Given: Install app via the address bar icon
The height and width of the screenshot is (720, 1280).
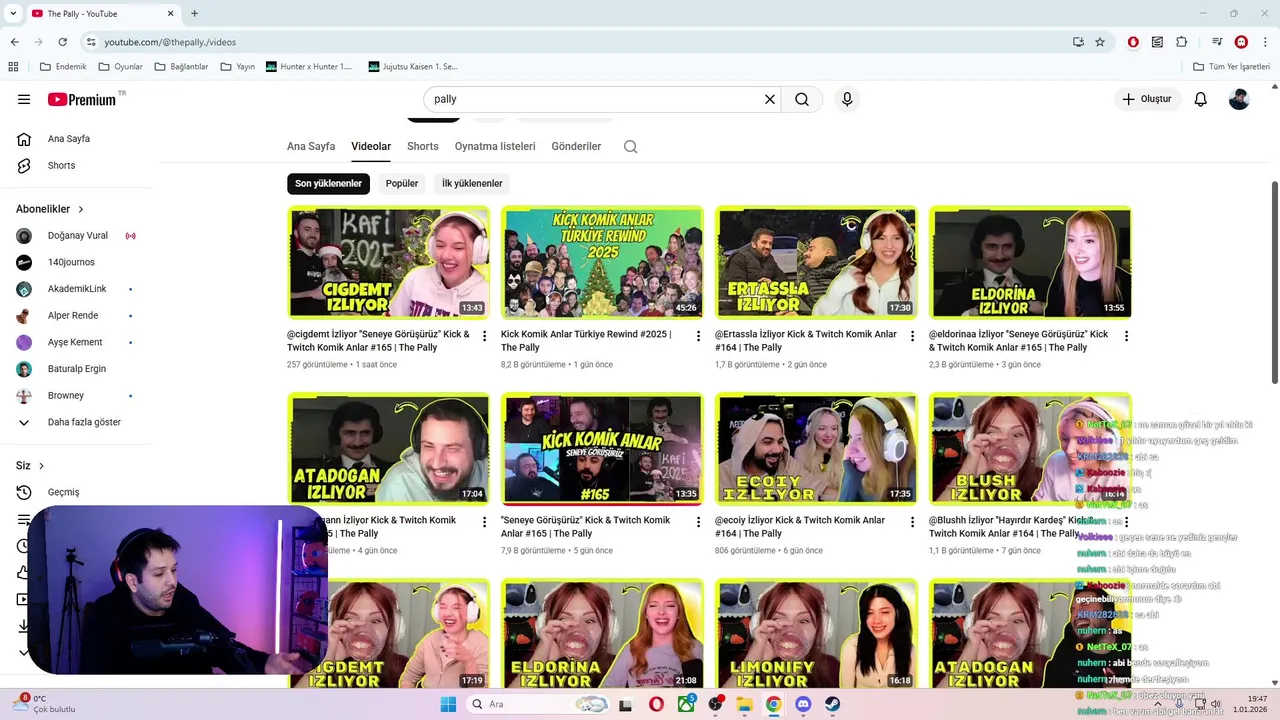Looking at the screenshot, I should tap(1078, 42).
